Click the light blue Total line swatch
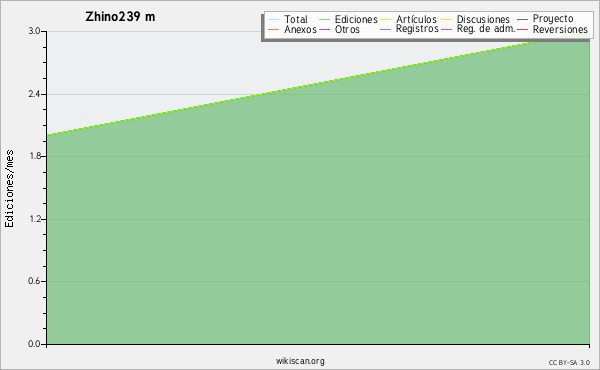The image size is (600, 370). click(274, 20)
